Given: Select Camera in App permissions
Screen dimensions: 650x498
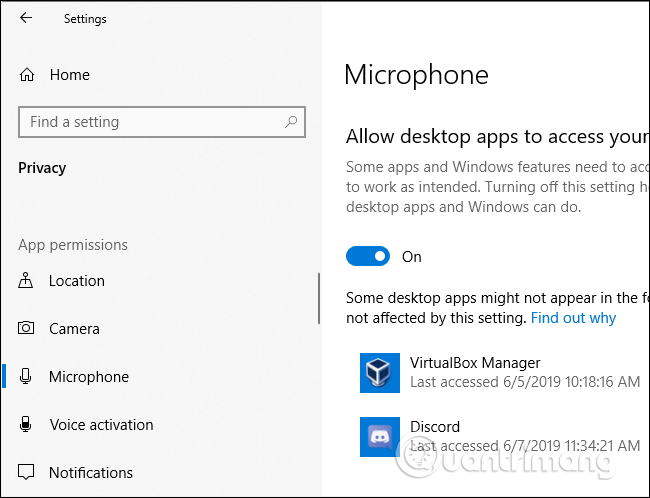Looking at the screenshot, I should [74, 329].
